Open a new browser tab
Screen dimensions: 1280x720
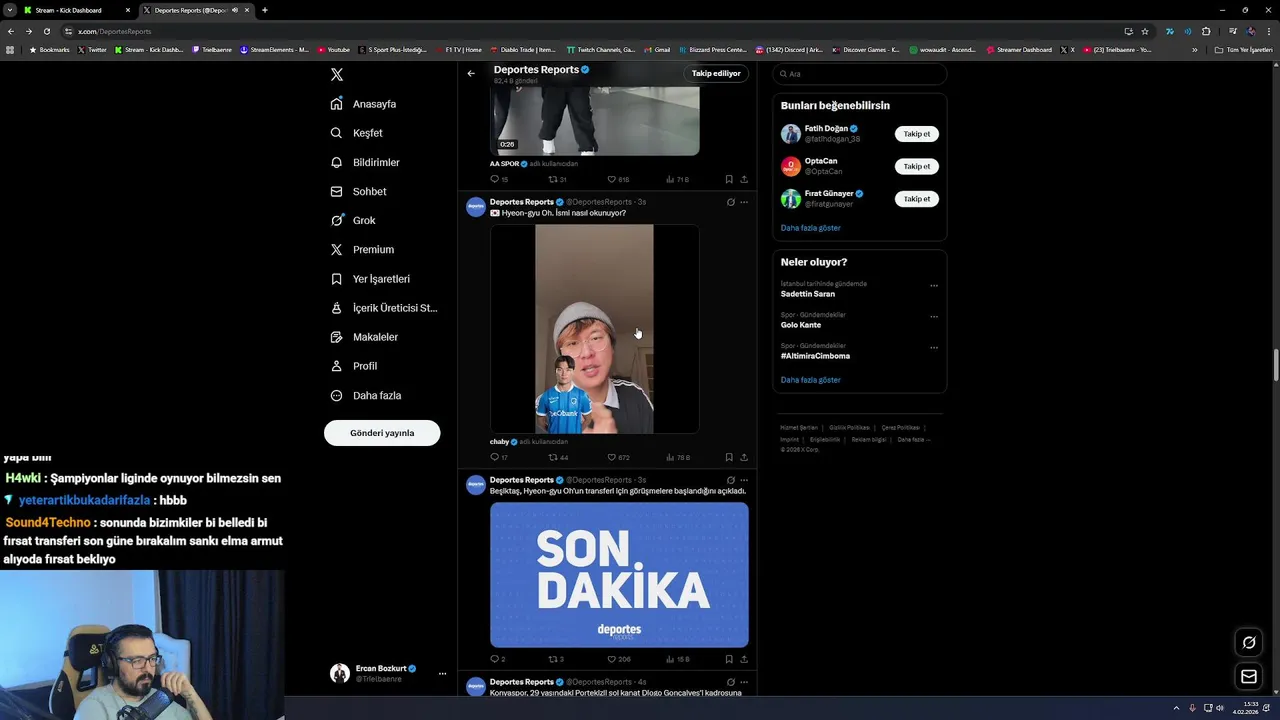264,10
